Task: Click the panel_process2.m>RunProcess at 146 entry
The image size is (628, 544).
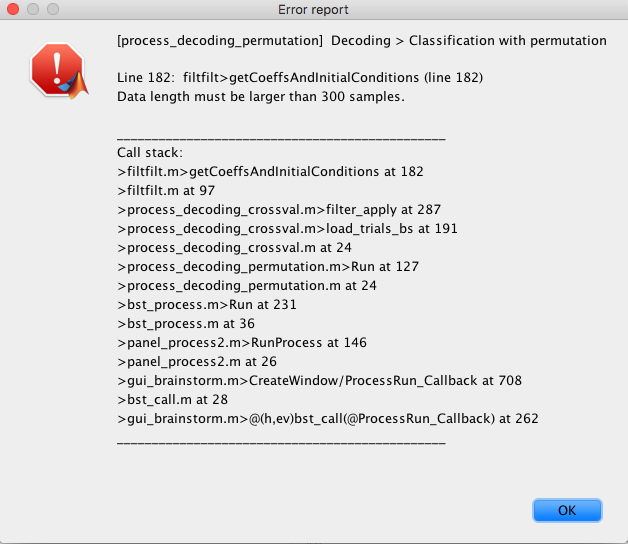Action: 242,343
